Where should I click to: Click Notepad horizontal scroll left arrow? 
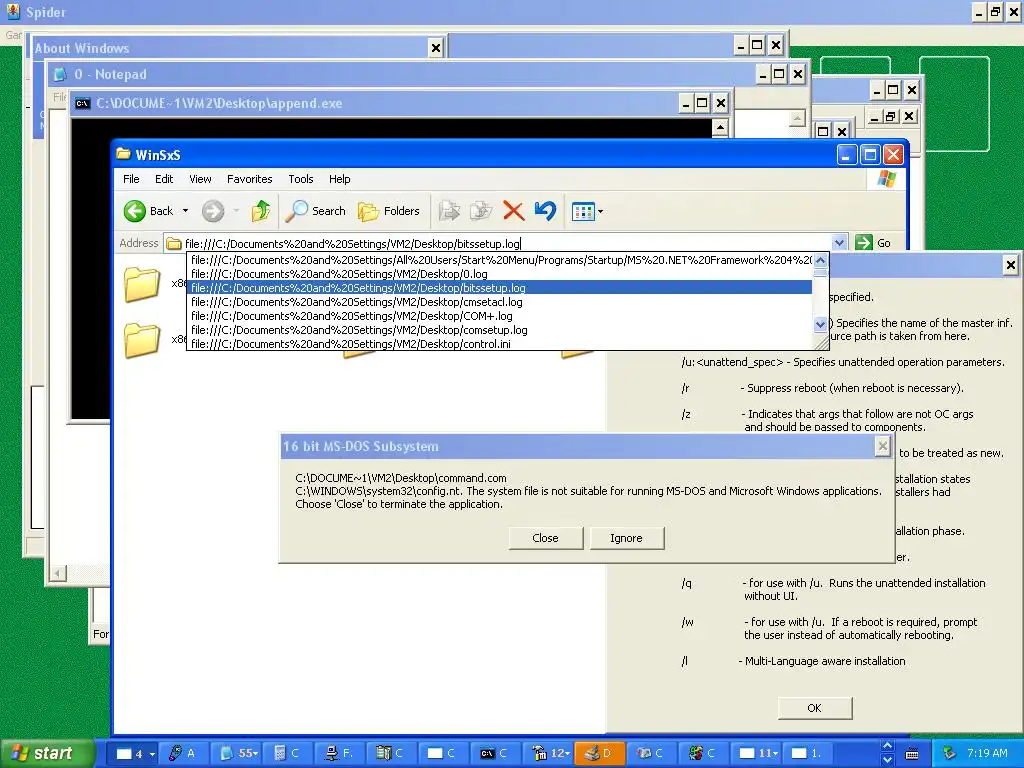(x=57, y=573)
